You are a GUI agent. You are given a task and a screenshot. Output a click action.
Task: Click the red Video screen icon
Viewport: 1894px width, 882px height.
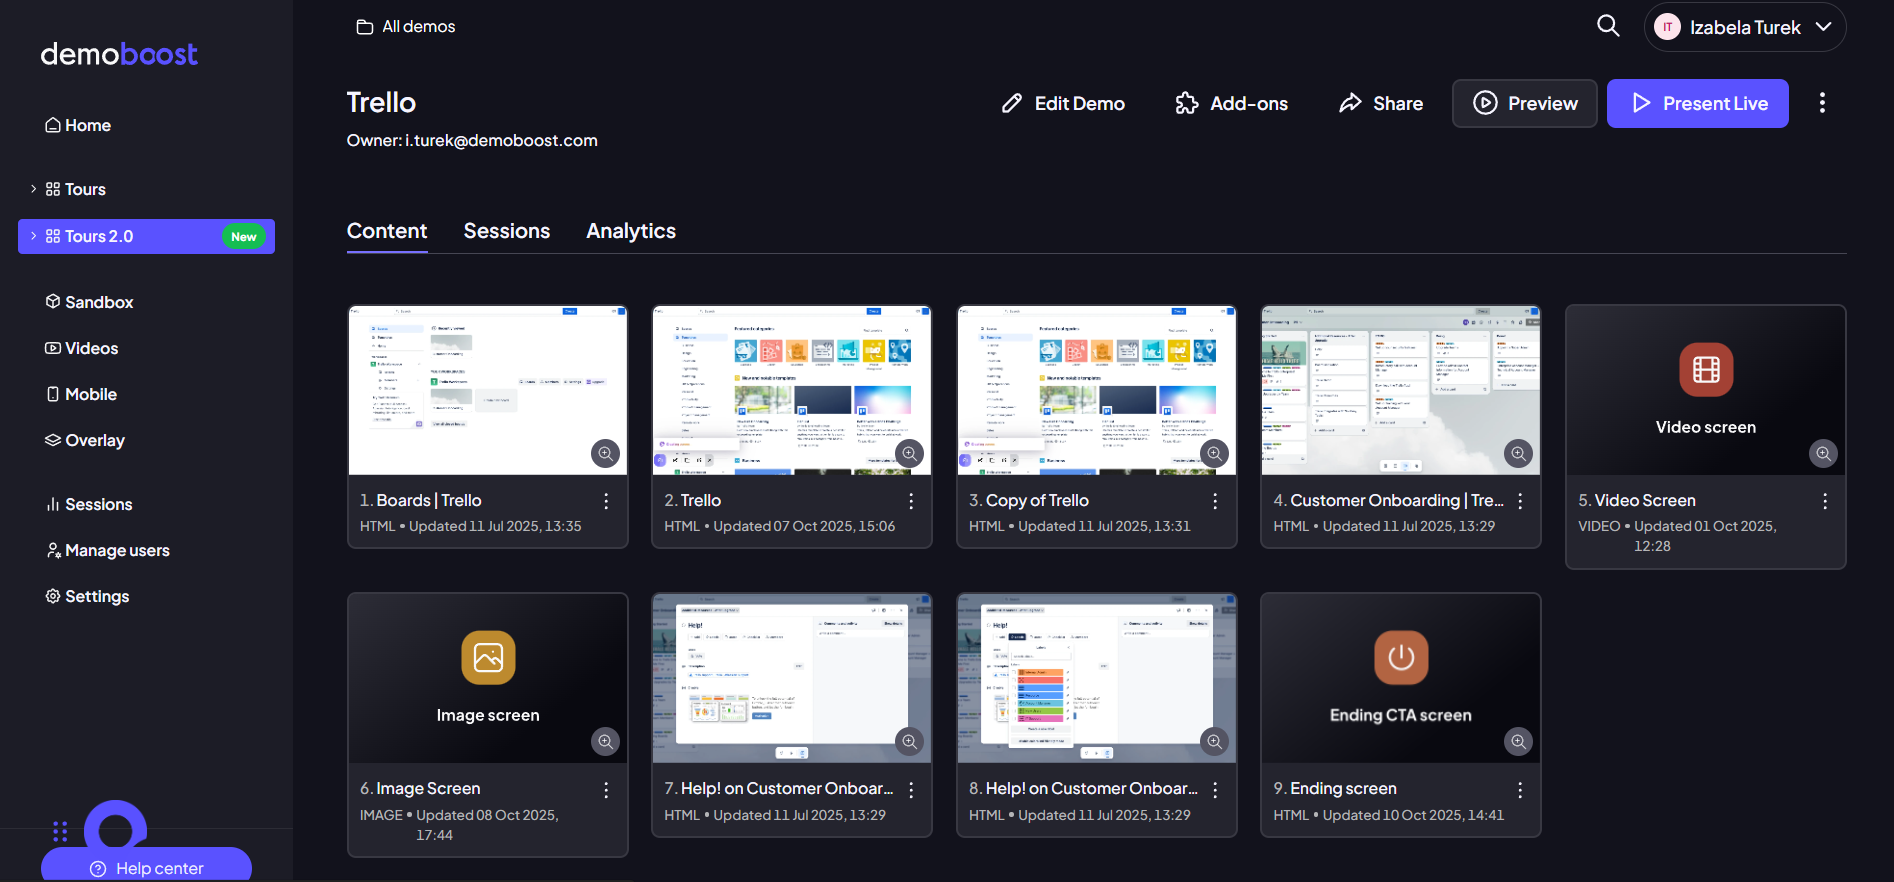(x=1706, y=370)
